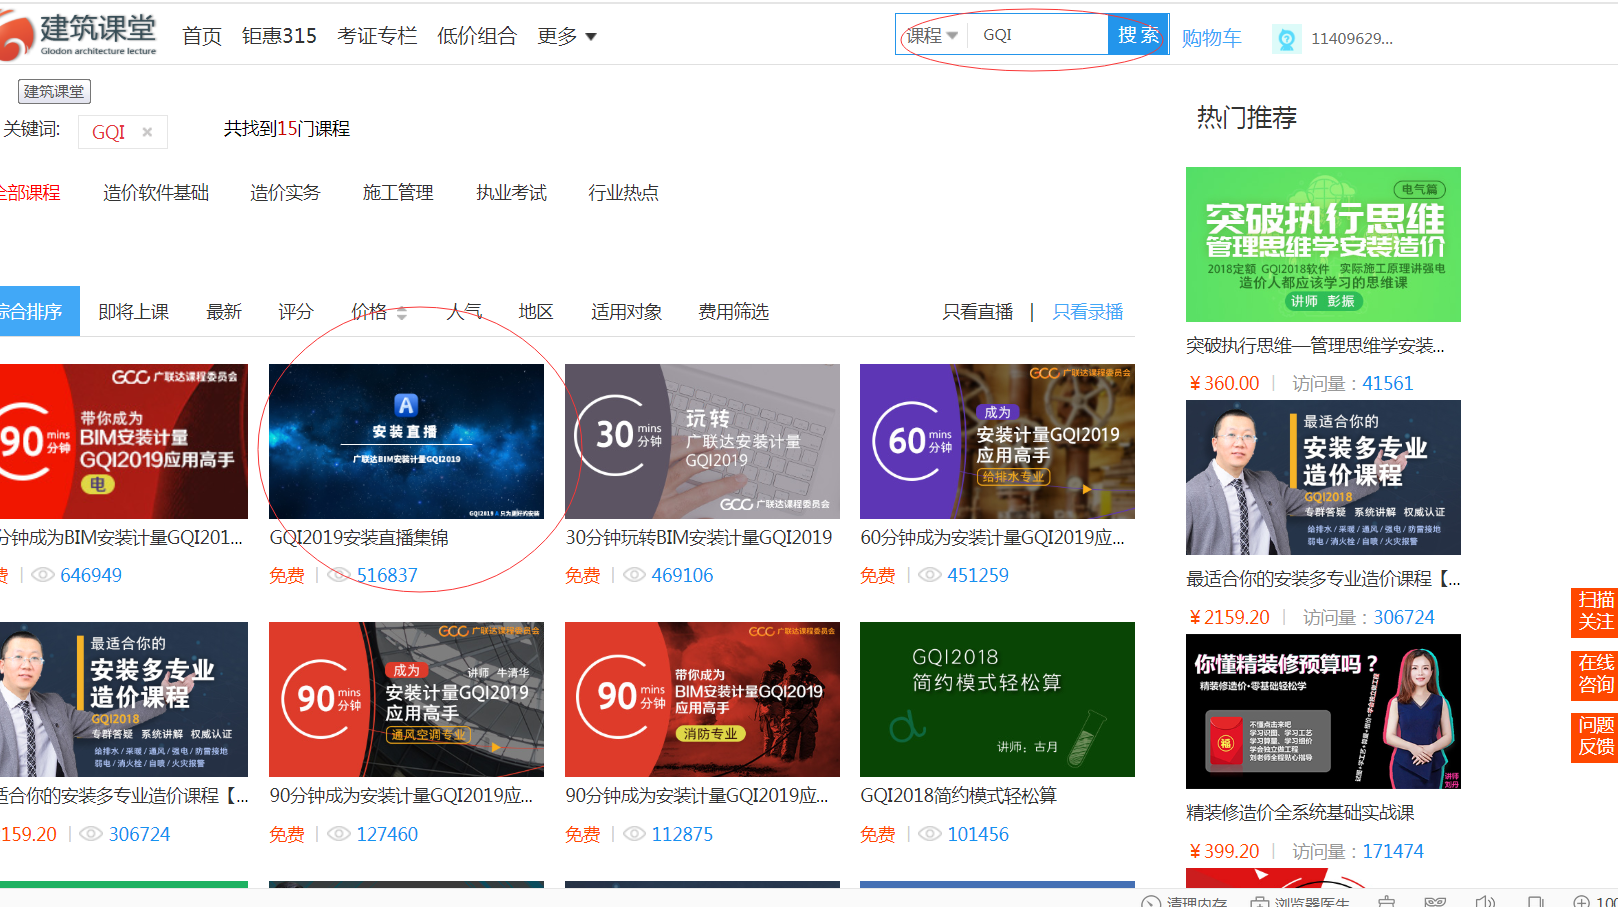This screenshot has width=1618, height=907.
Task: Click the 扫描关注 side button
Action: click(1595, 611)
